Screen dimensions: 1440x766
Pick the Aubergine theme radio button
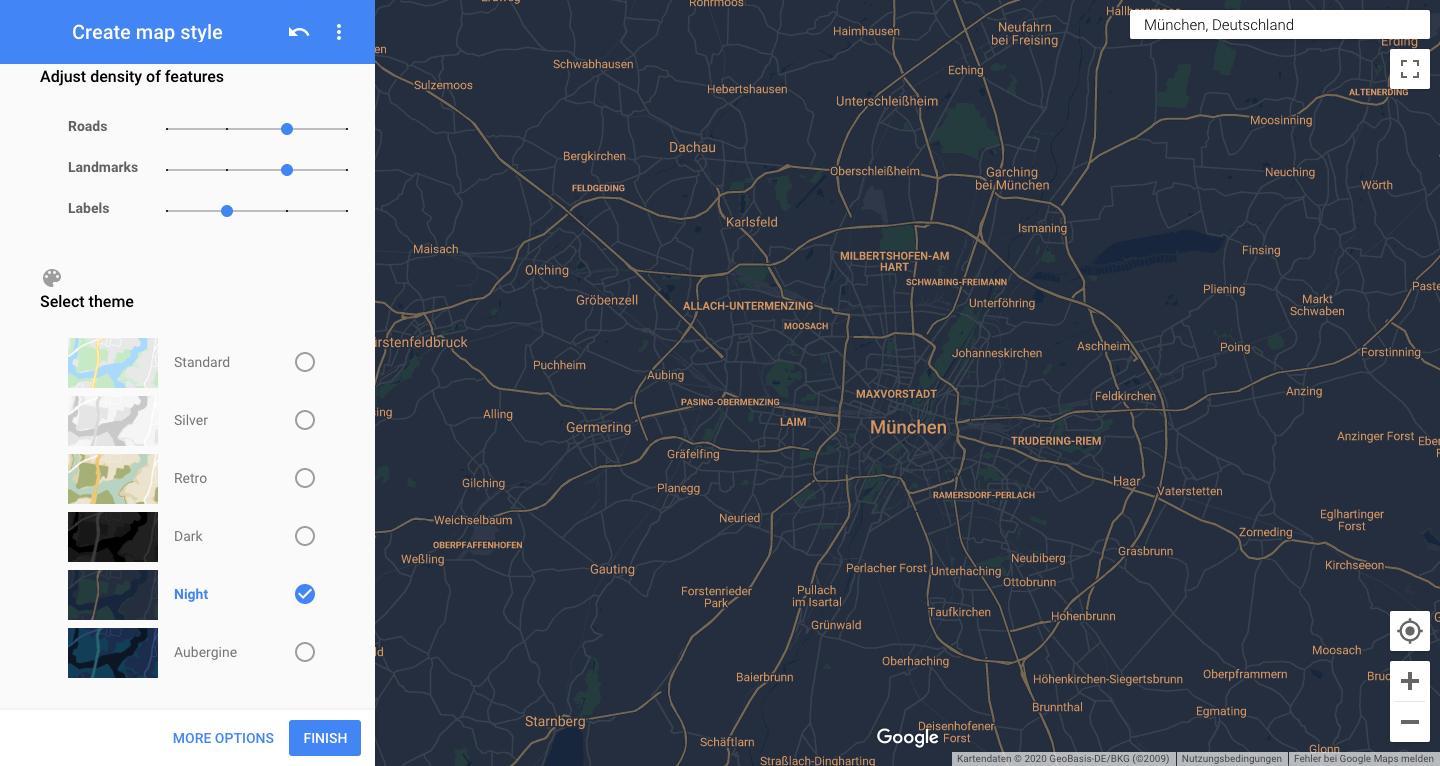click(x=305, y=652)
